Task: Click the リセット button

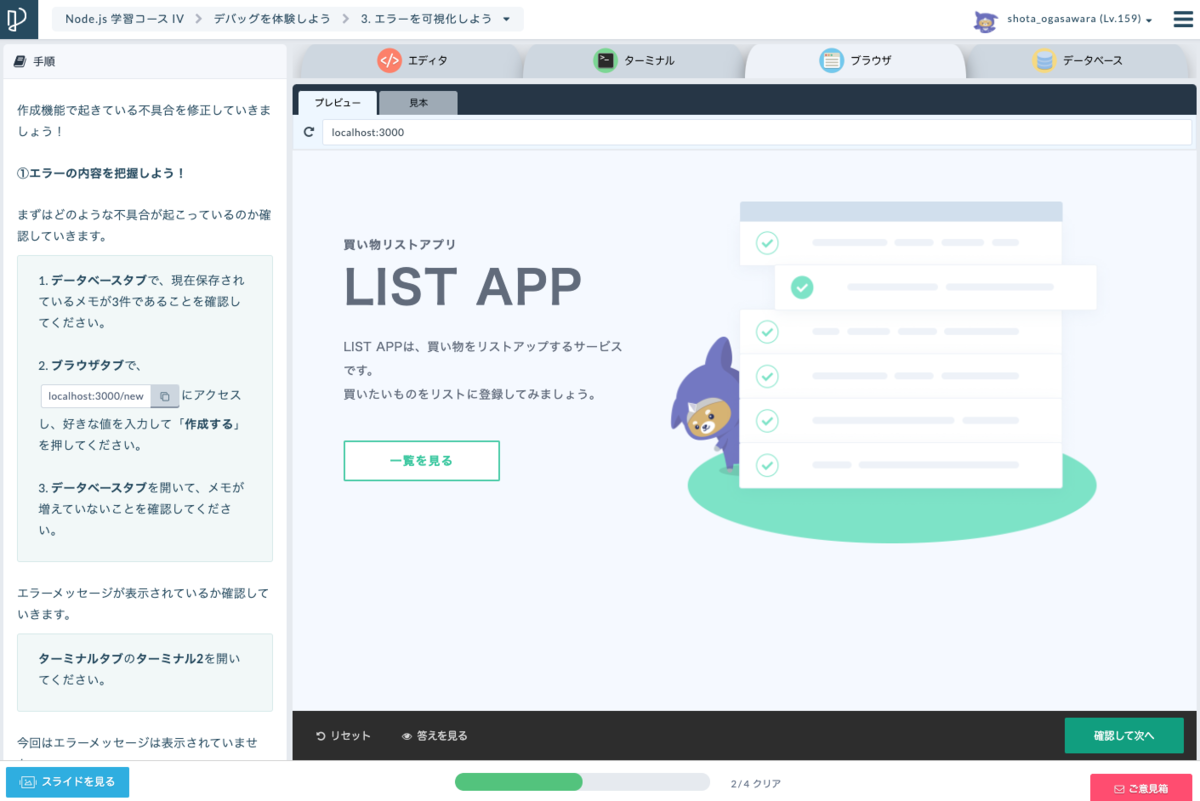Action: pos(343,736)
